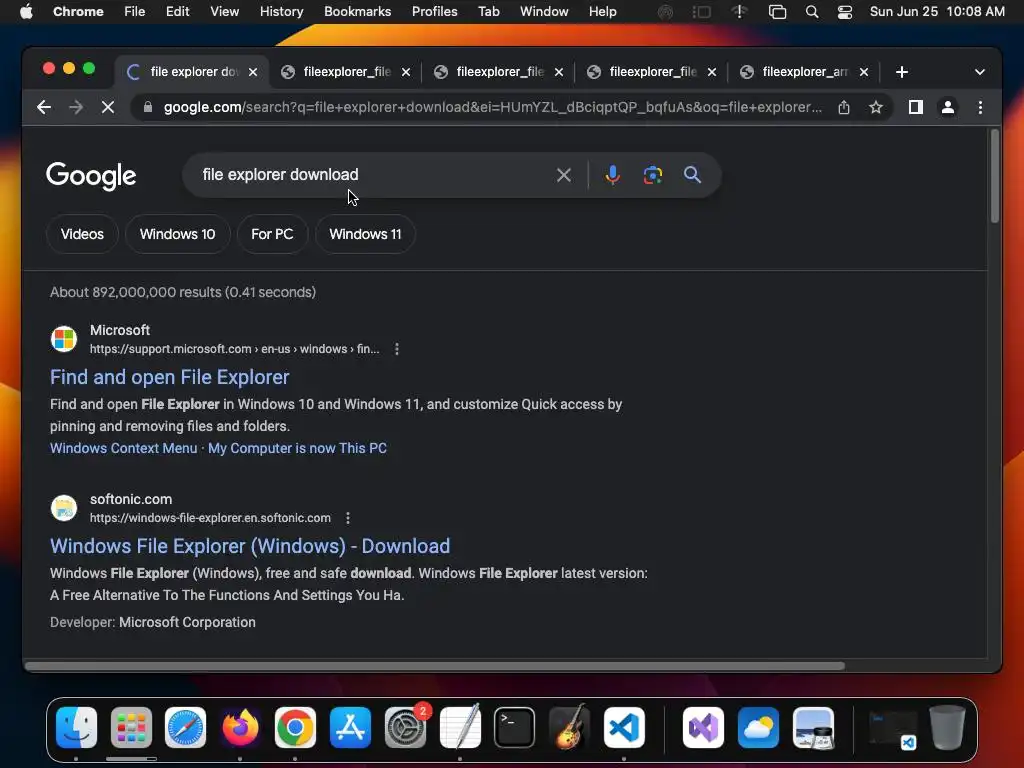Stop page loading with the X button
The height and width of the screenshot is (768, 1024).
tap(108, 107)
